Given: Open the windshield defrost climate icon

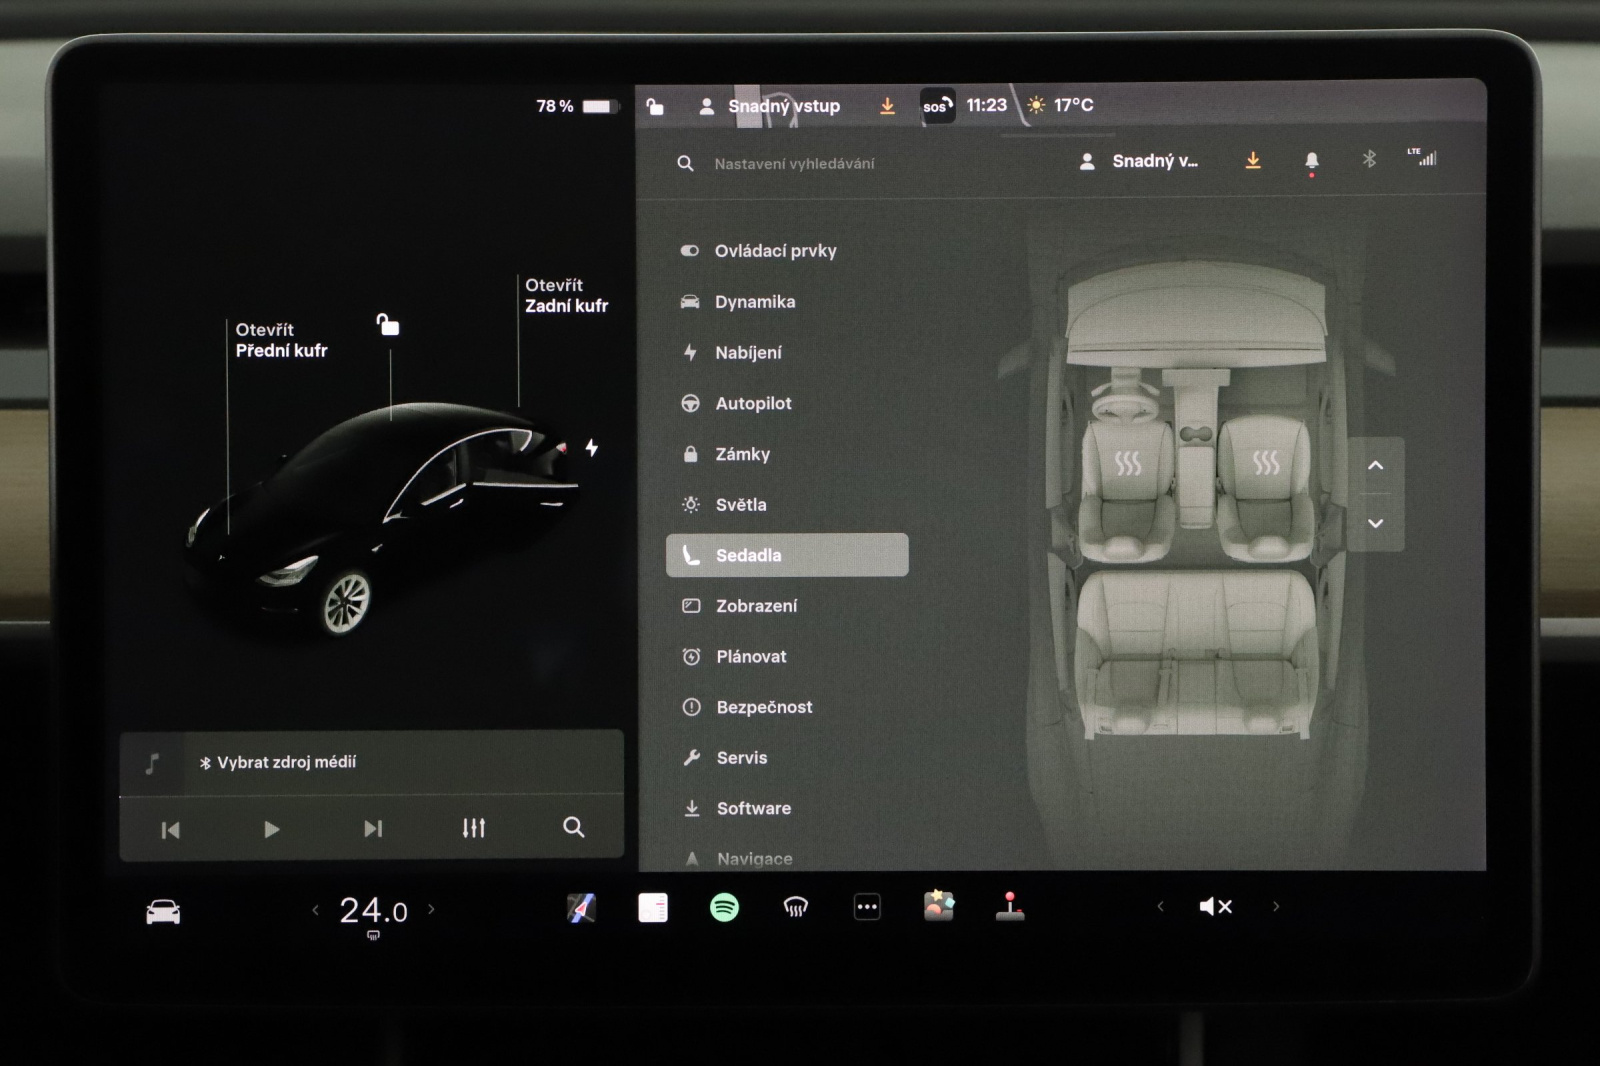Looking at the screenshot, I should 795,908.
